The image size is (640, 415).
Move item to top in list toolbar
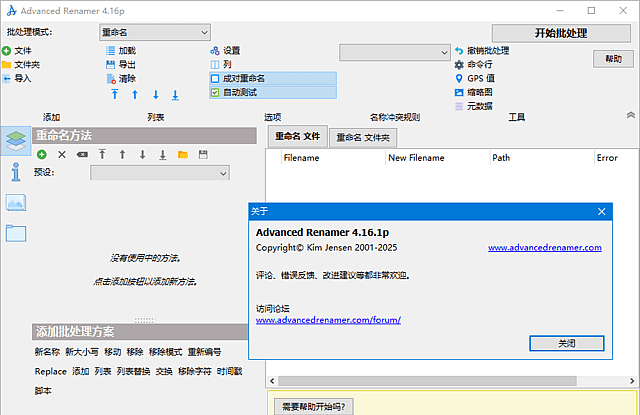point(115,95)
